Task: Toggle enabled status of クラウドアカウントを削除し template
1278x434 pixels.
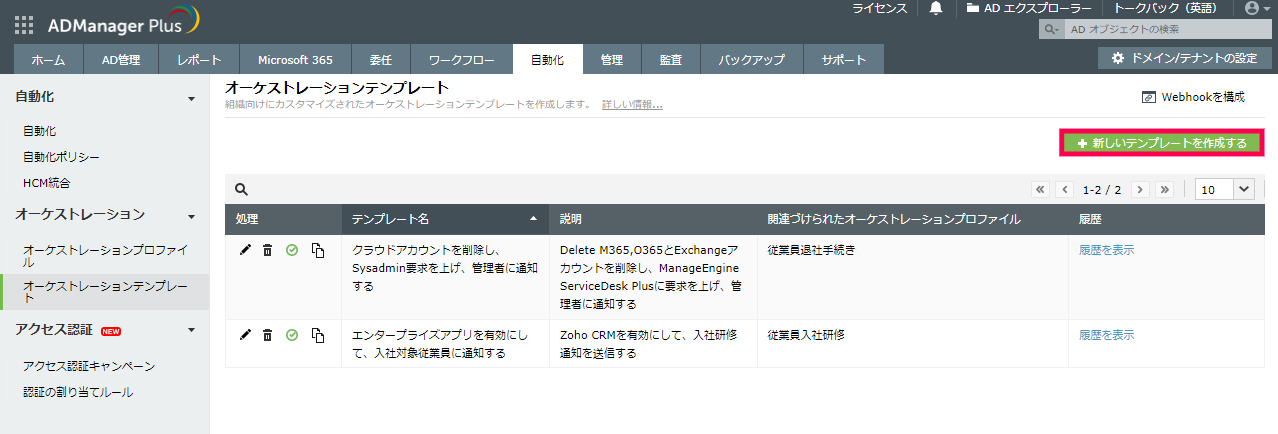Action: pos(292,250)
